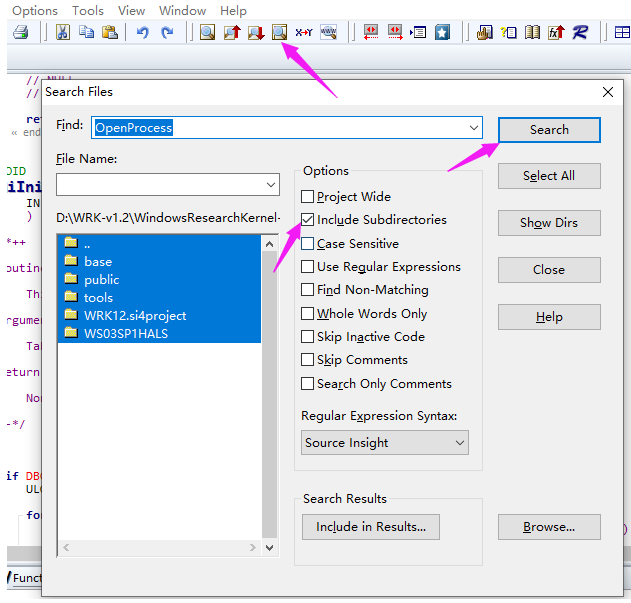Tick Skip Inactive Code checkbox
This screenshot has height=603, width=631.
tap(307, 337)
